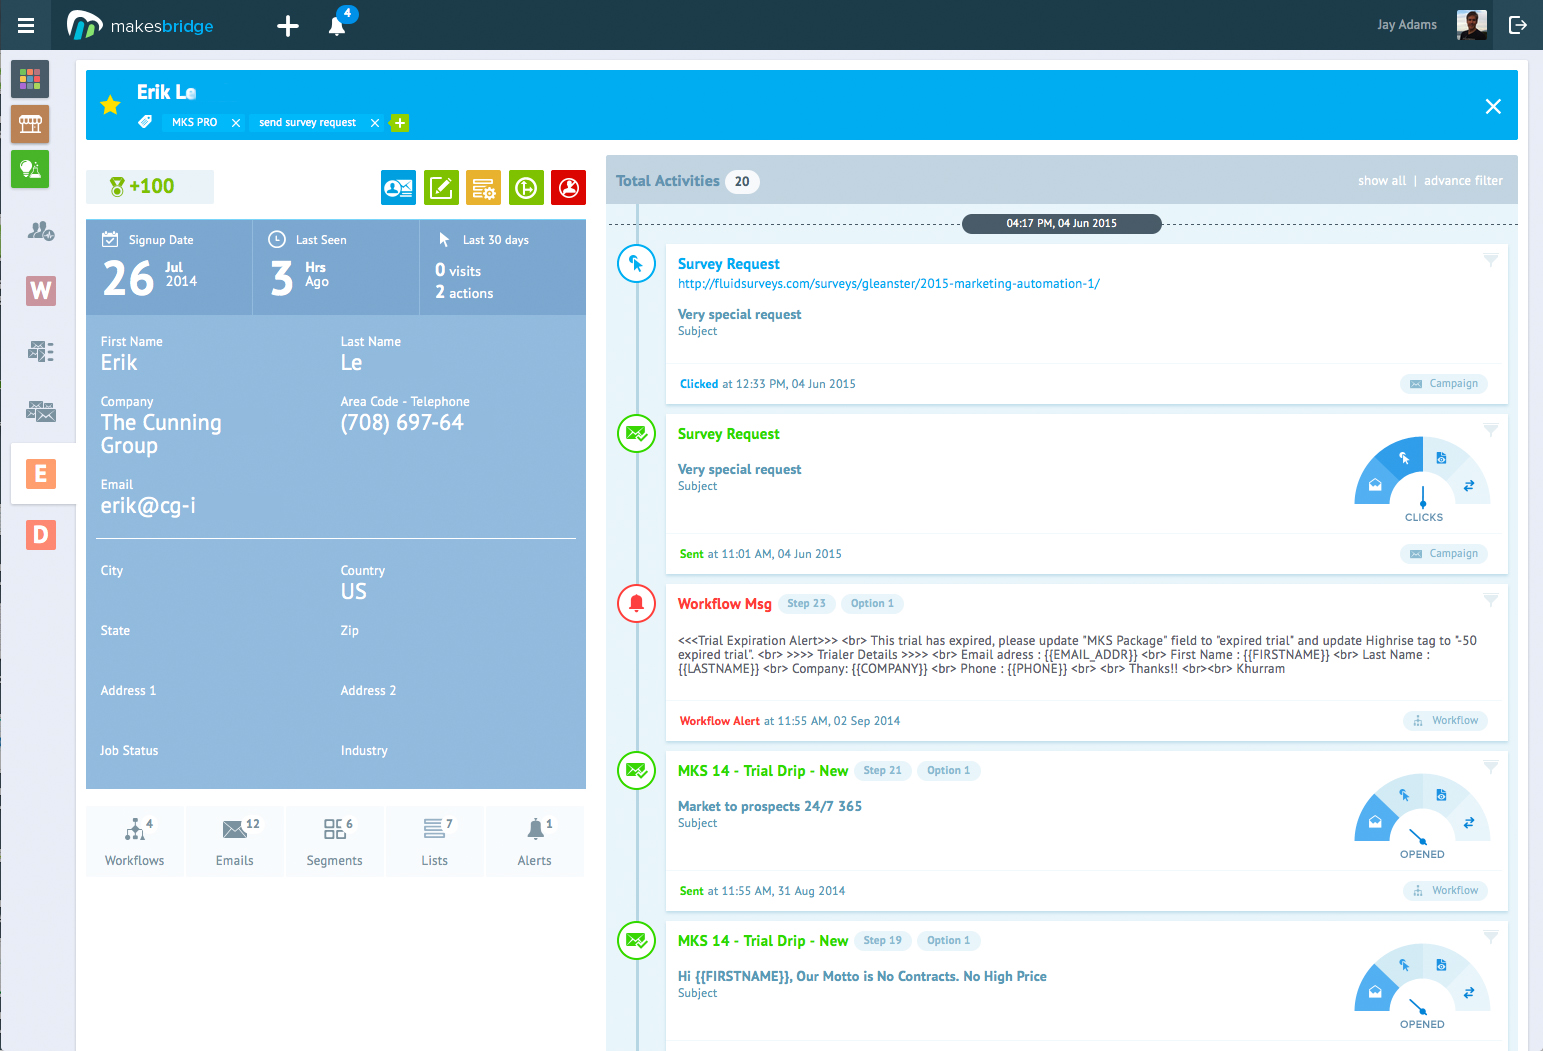This screenshot has width=1543, height=1051.
Task: Open the advance filter option
Action: point(1463,181)
